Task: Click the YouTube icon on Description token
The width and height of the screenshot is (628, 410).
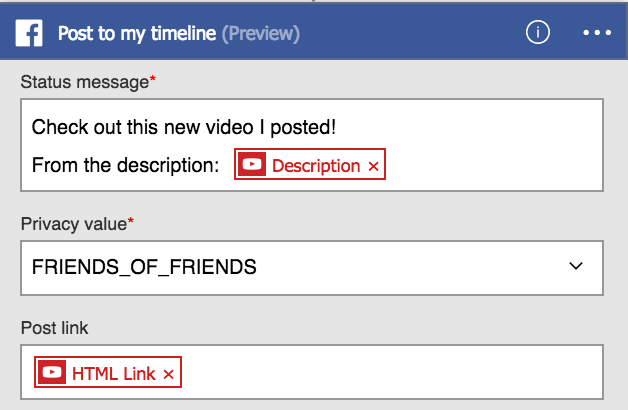Action: [x=252, y=166]
